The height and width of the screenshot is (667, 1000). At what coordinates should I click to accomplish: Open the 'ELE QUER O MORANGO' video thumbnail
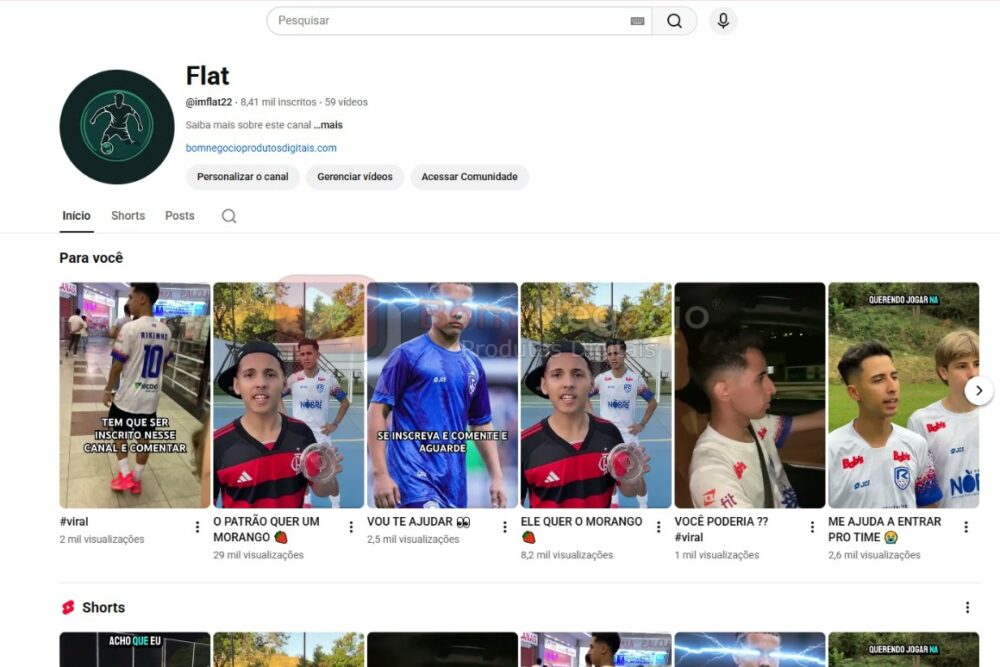click(596, 393)
